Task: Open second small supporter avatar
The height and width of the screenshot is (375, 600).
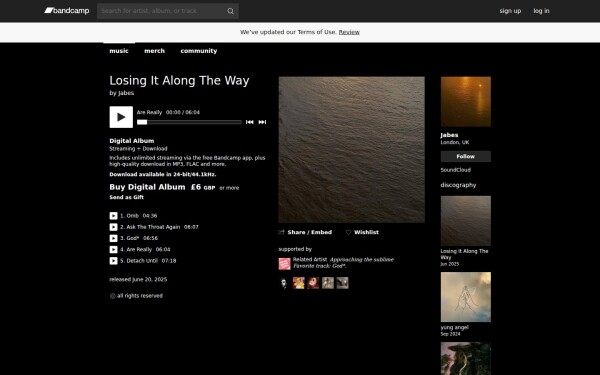Action: [299, 283]
